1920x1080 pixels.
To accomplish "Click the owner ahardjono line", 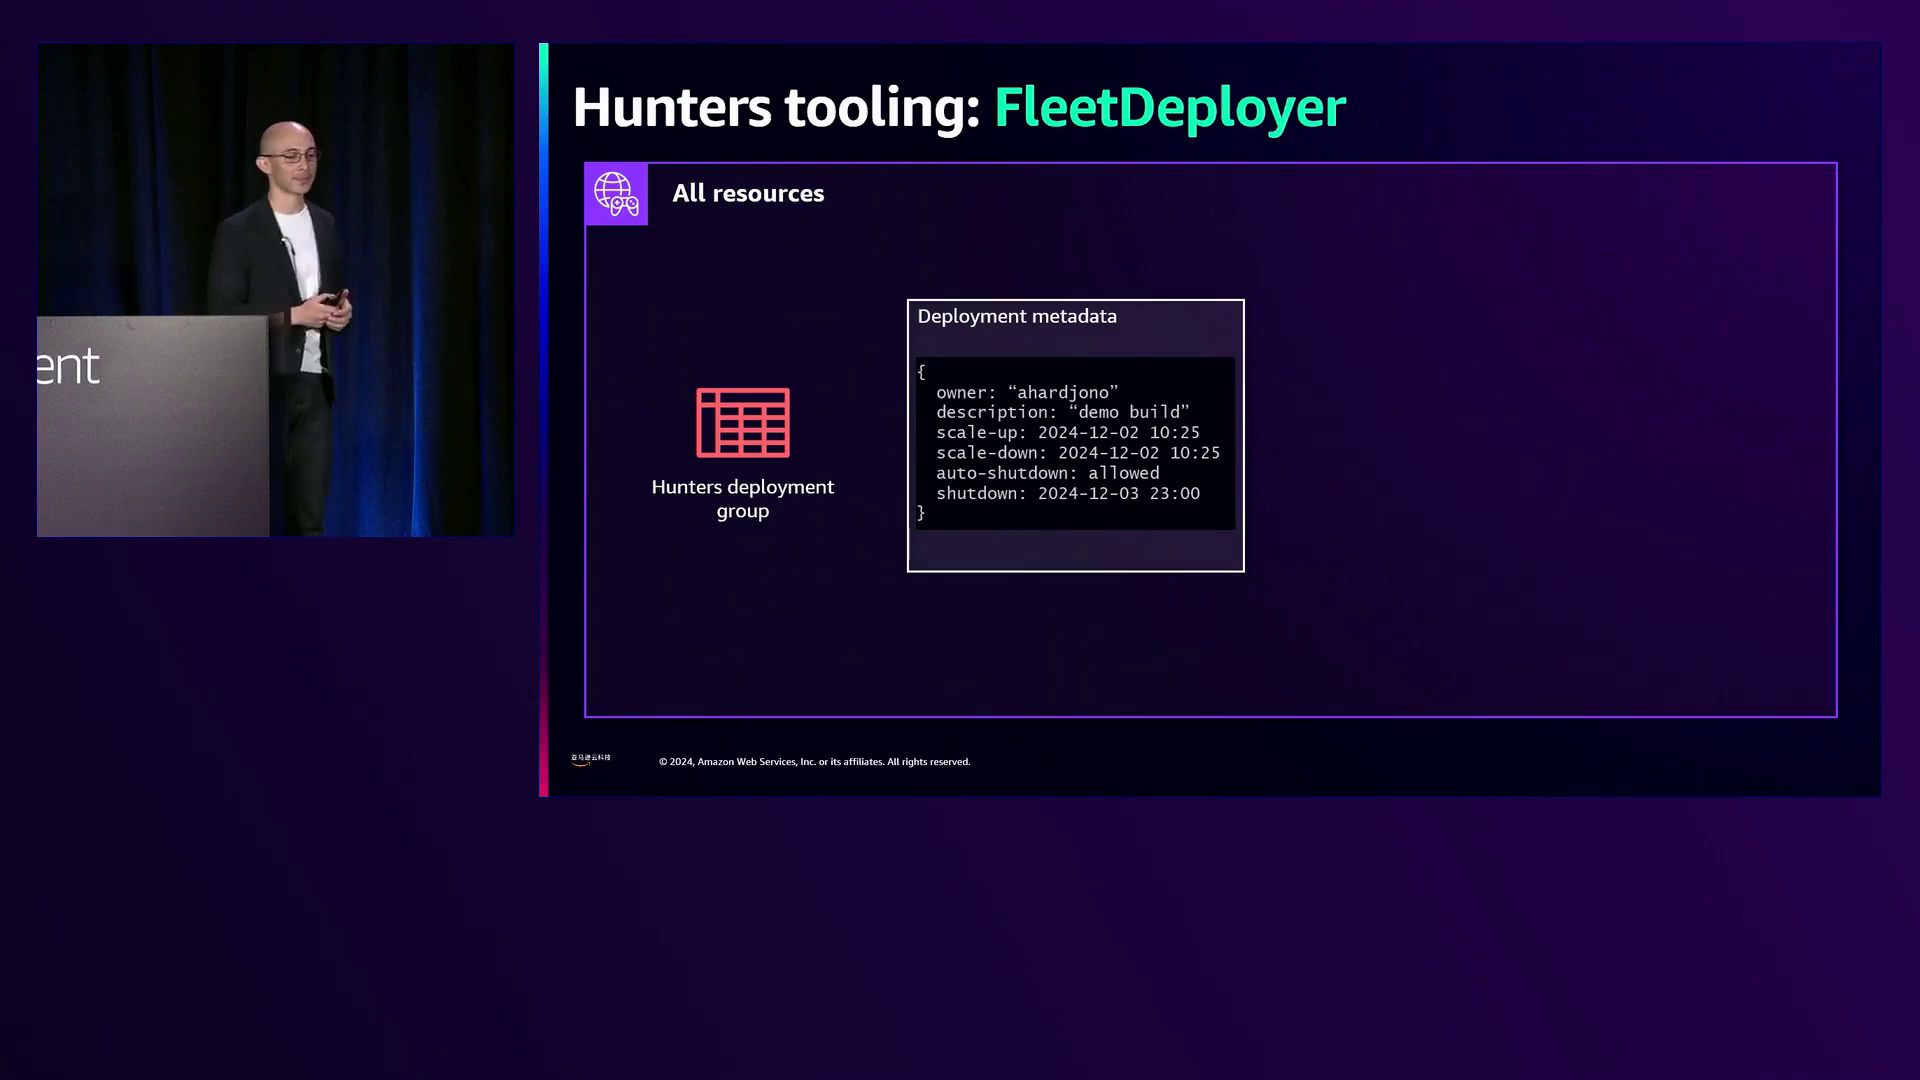I will click(1026, 392).
